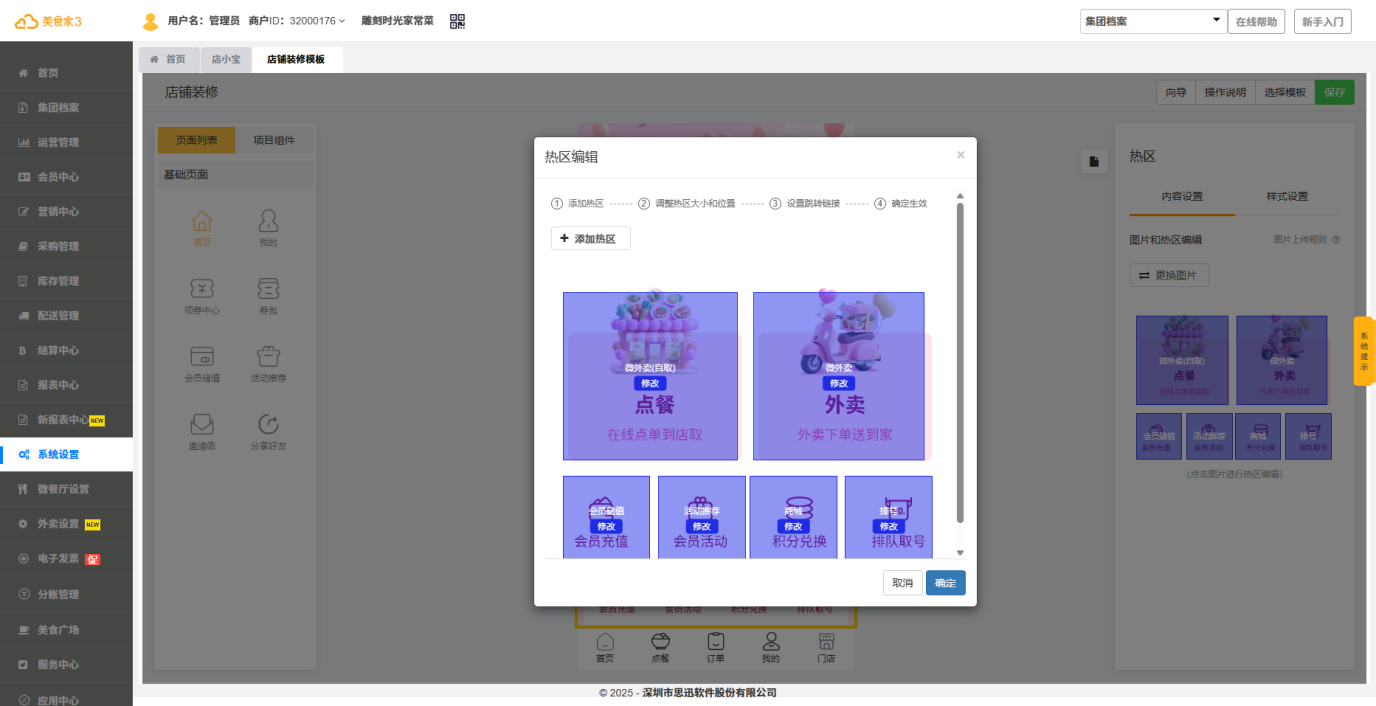Click the green 保存 button
1376x706 pixels.
(1334, 91)
